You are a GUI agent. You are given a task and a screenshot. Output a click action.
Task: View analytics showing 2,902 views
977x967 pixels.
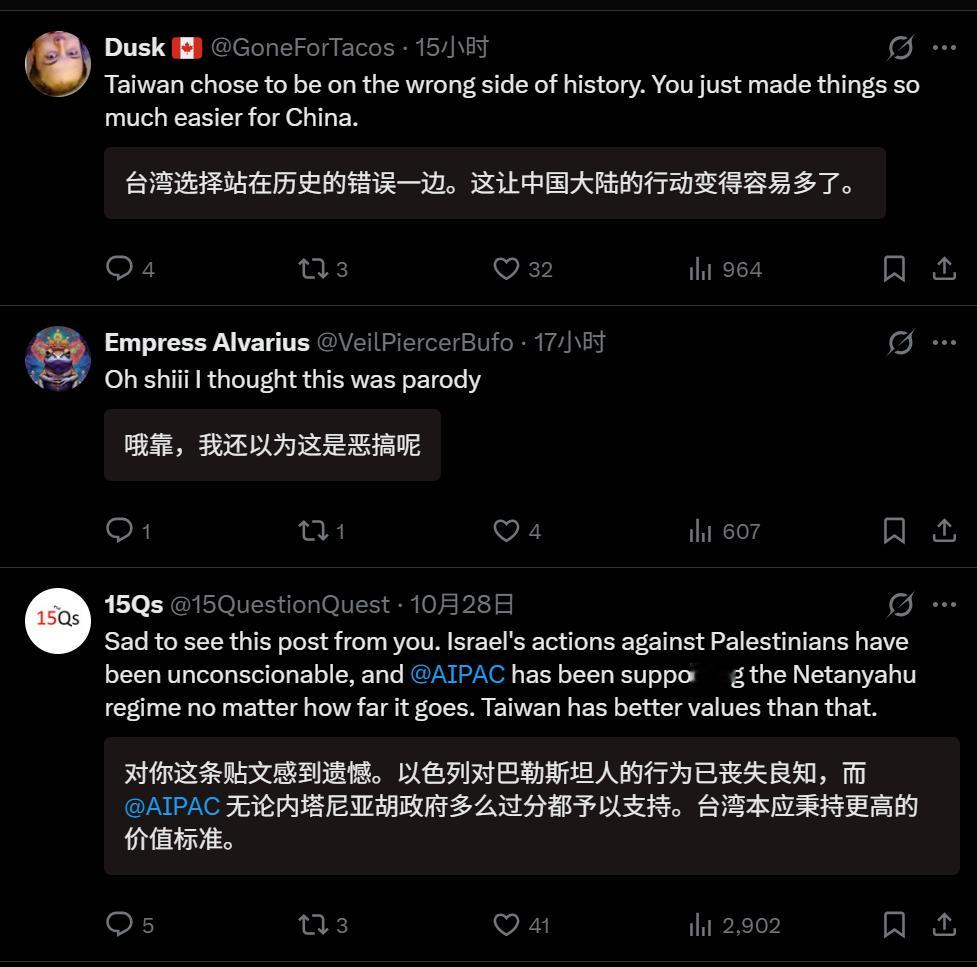point(735,925)
